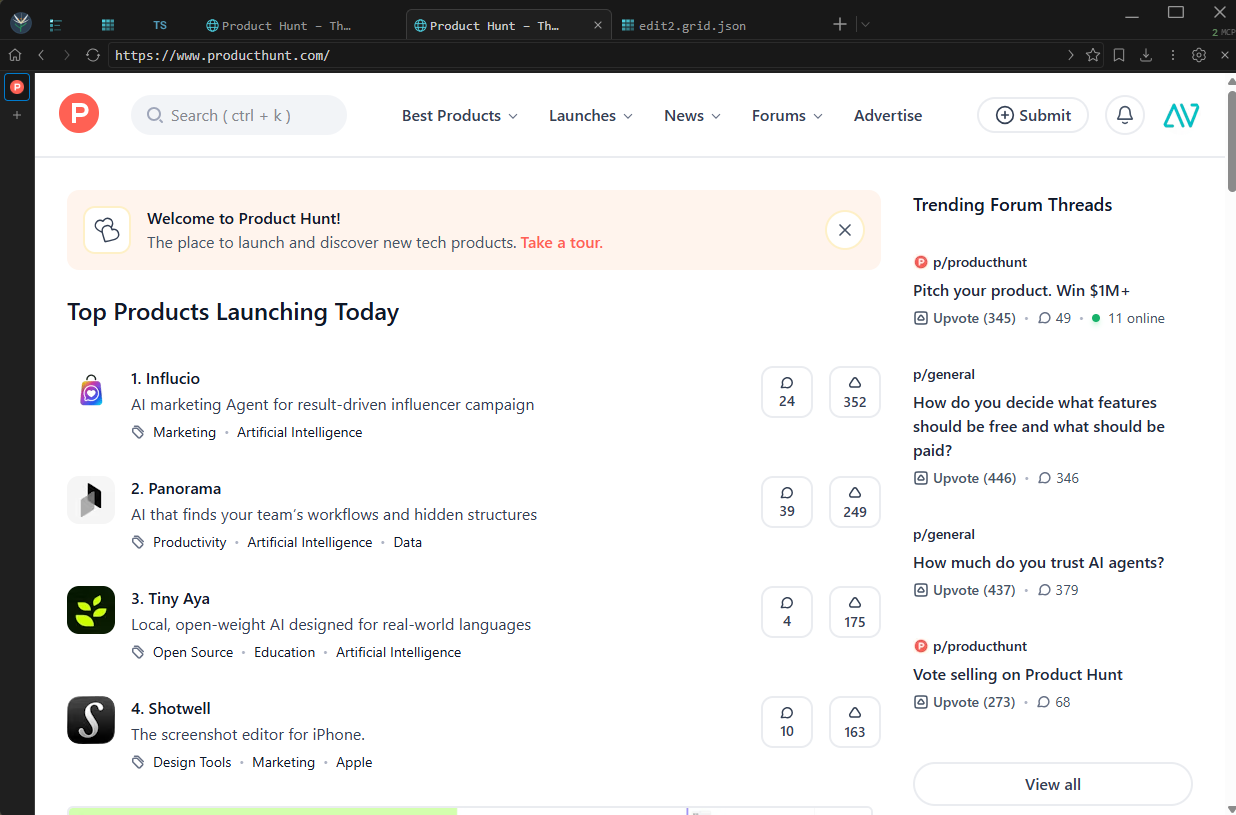Click the Submit button
This screenshot has width=1236, height=815.
click(x=1033, y=115)
